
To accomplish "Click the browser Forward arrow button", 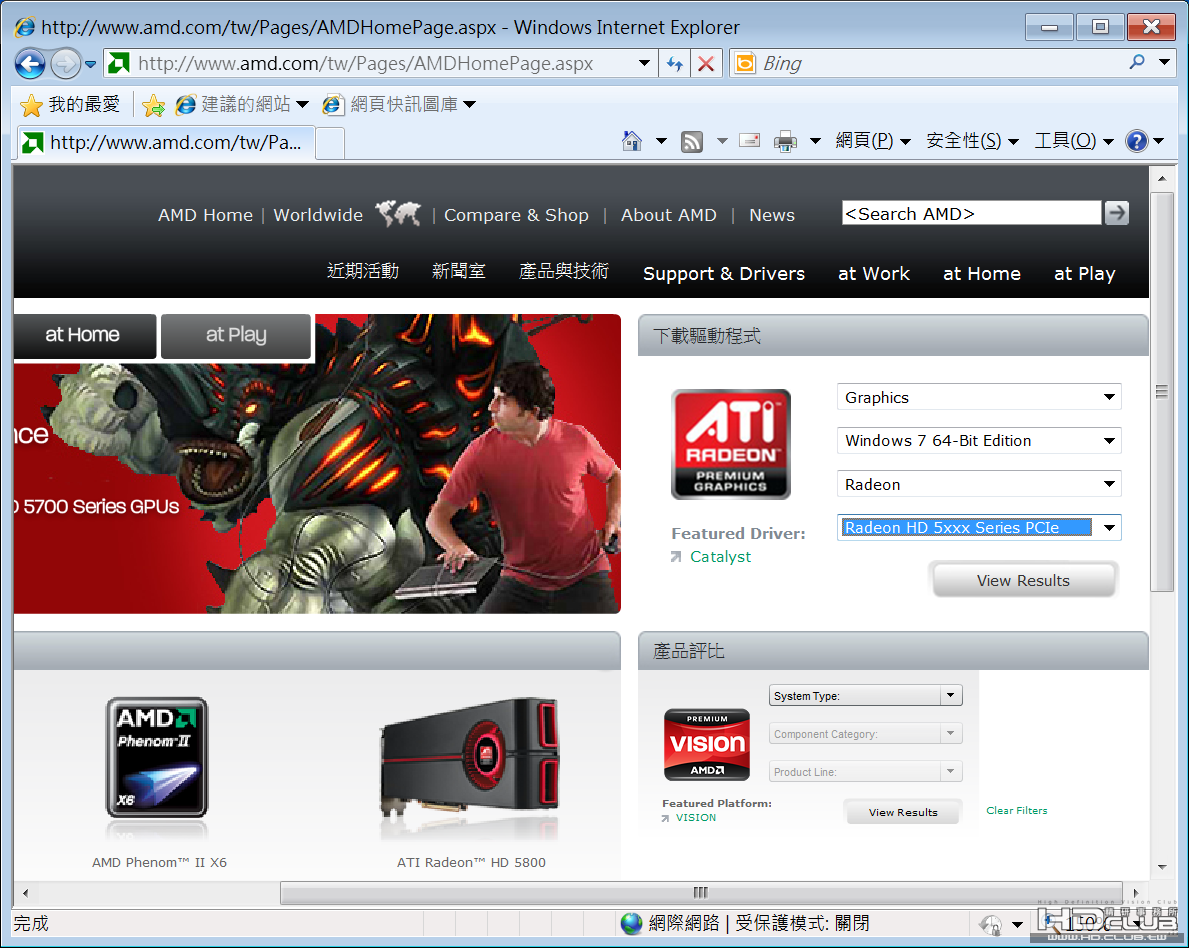I will pos(66,64).
